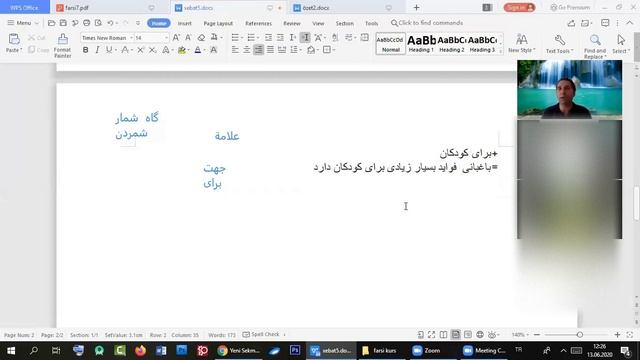Click the Select tool
The height and width of the screenshot is (360, 640).
[621, 44]
